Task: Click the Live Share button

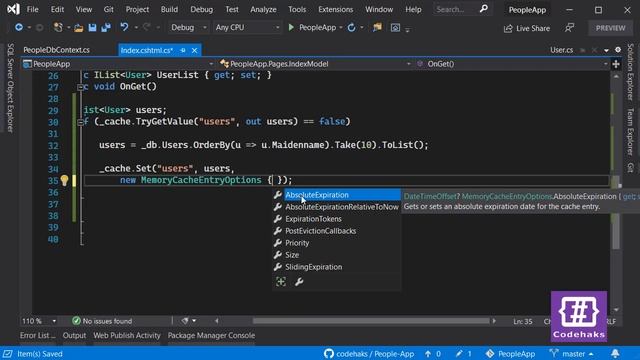Action: pos(527,28)
